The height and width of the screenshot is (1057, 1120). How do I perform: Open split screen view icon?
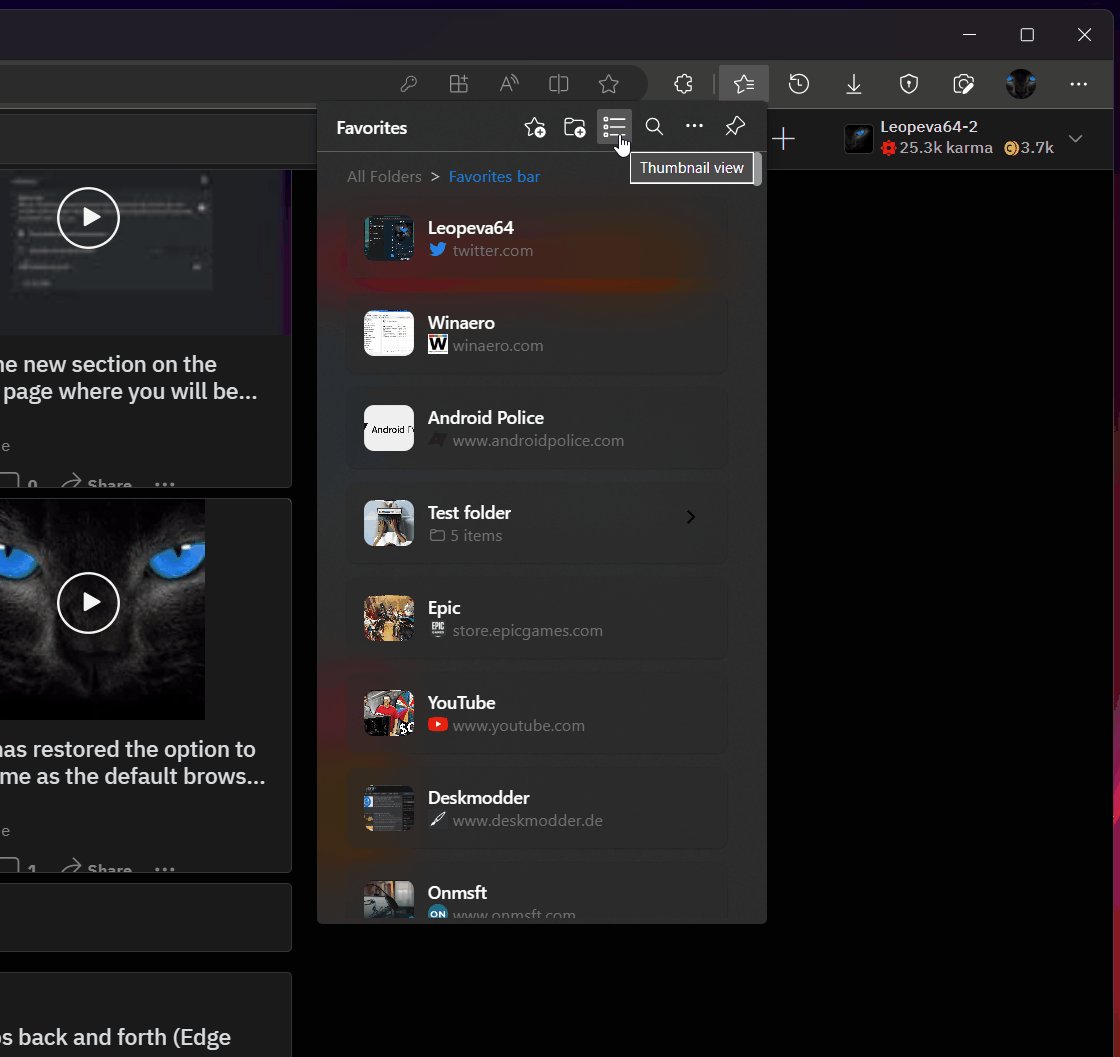(559, 84)
